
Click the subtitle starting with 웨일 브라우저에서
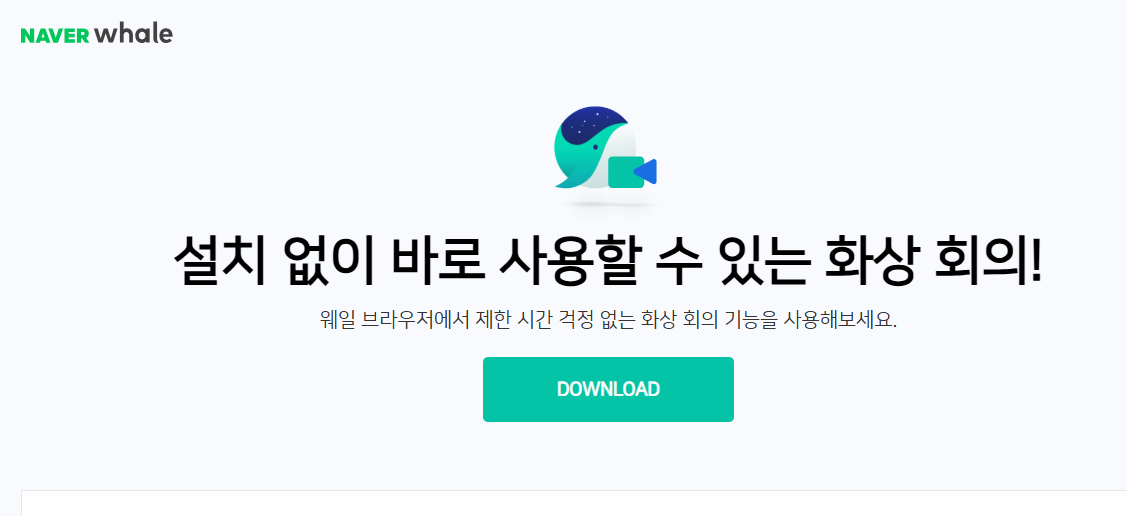pyautogui.click(x=608, y=319)
